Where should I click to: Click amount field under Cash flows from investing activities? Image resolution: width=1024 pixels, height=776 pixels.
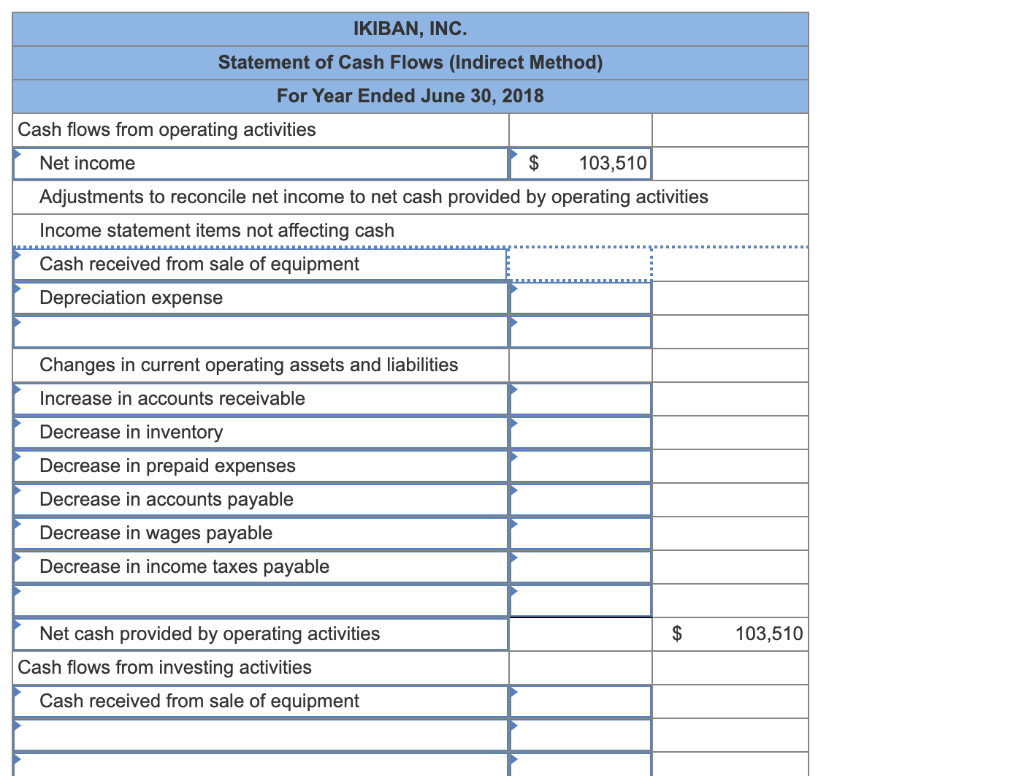[580, 701]
